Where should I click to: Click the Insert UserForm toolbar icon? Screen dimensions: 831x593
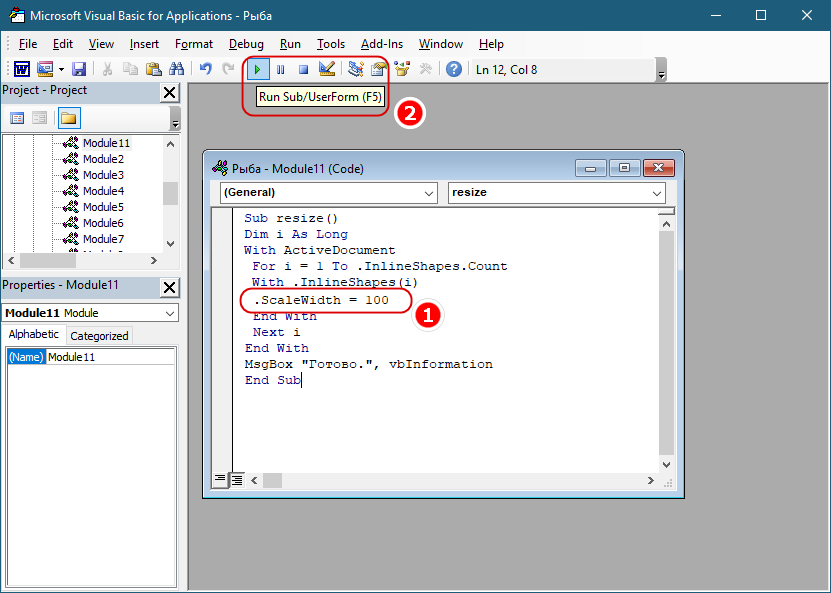(x=45, y=69)
